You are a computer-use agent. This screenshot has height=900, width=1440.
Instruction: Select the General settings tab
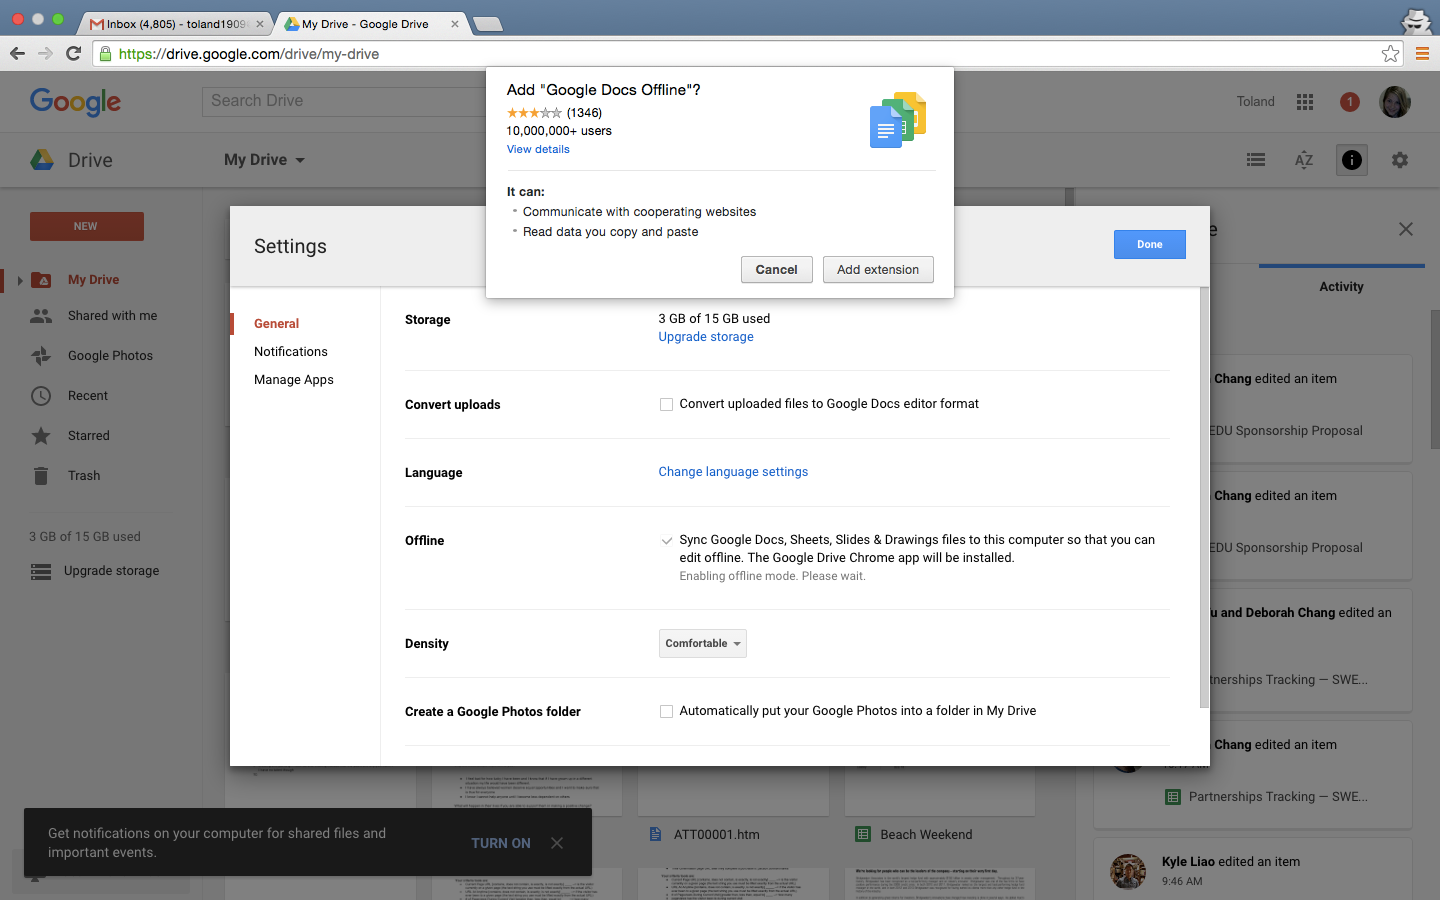pos(276,324)
